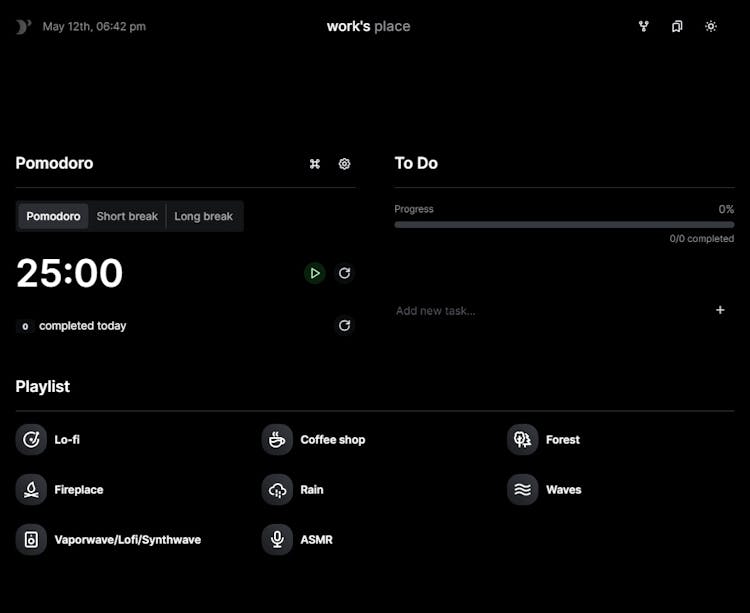Viewport: 750px width, 613px height.
Task: Play the Coffee shop ambience
Action: pyautogui.click(x=313, y=439)
